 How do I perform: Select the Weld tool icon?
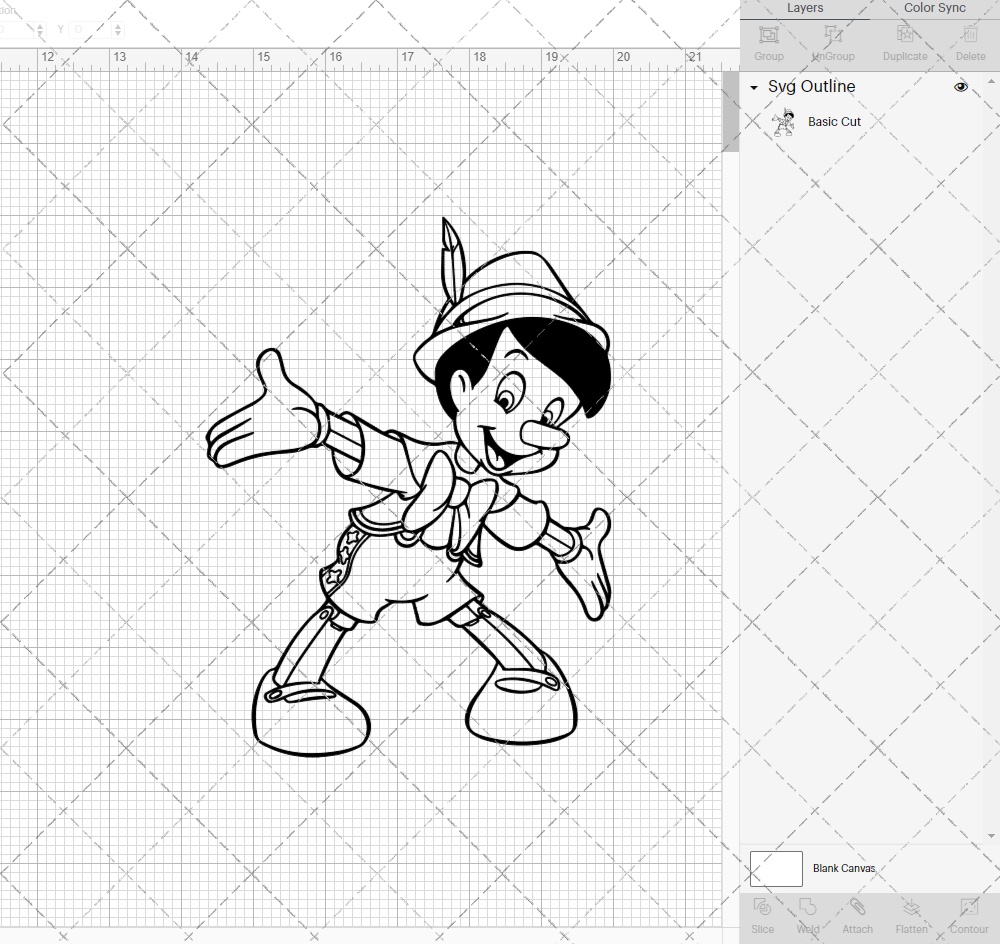(808, 908)
